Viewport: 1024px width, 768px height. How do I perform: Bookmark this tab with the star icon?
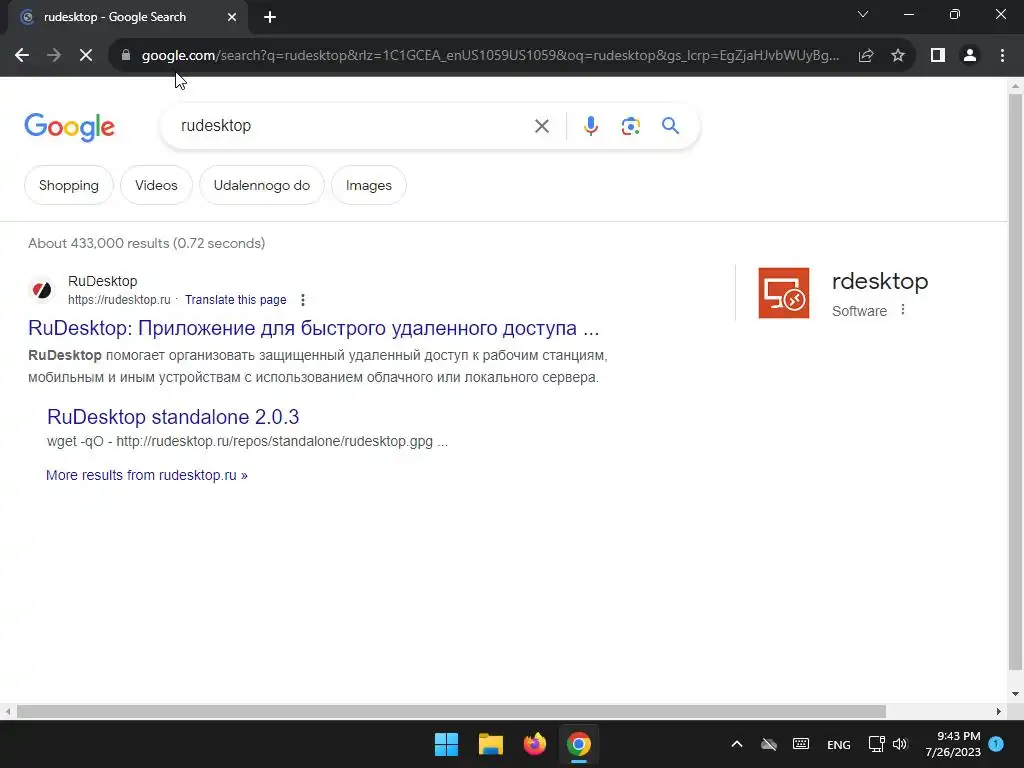(898, 56)
